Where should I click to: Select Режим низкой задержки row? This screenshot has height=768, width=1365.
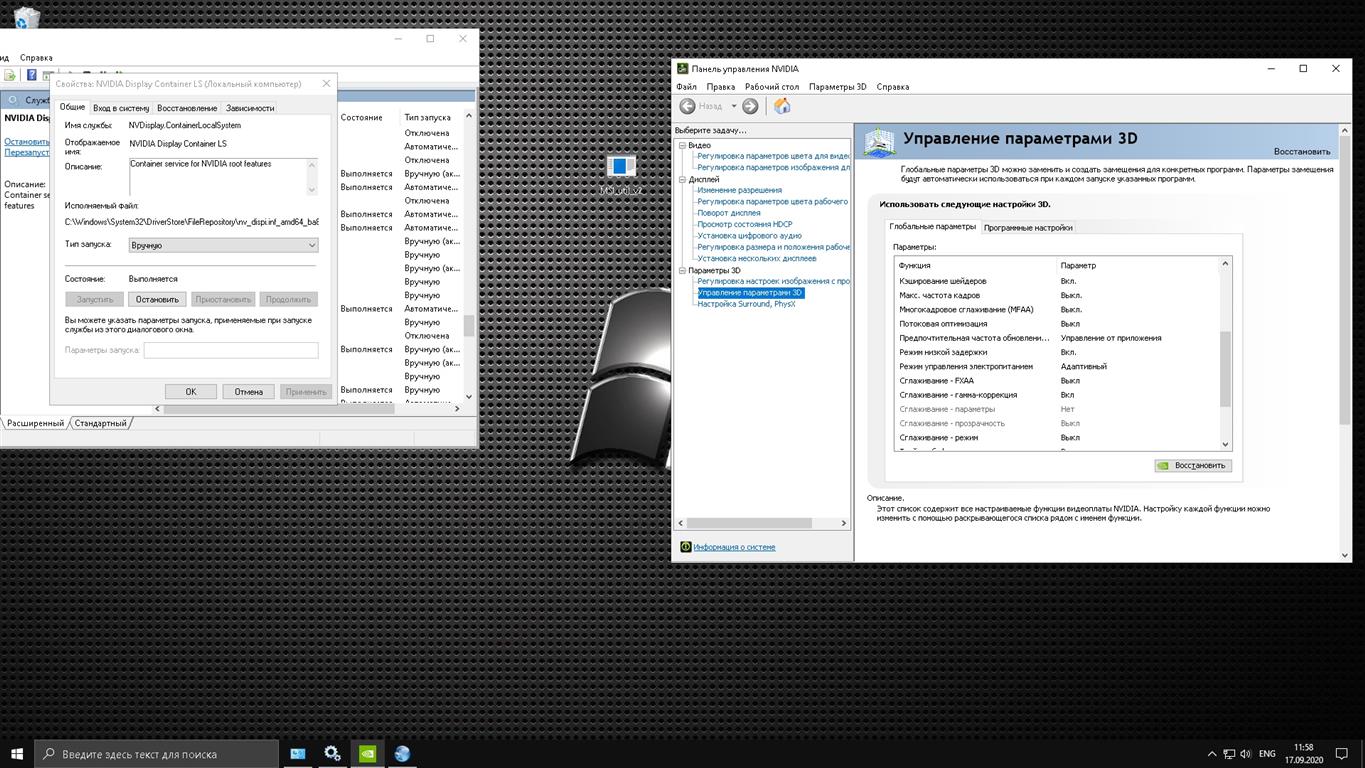click(x=1056, y=352)
